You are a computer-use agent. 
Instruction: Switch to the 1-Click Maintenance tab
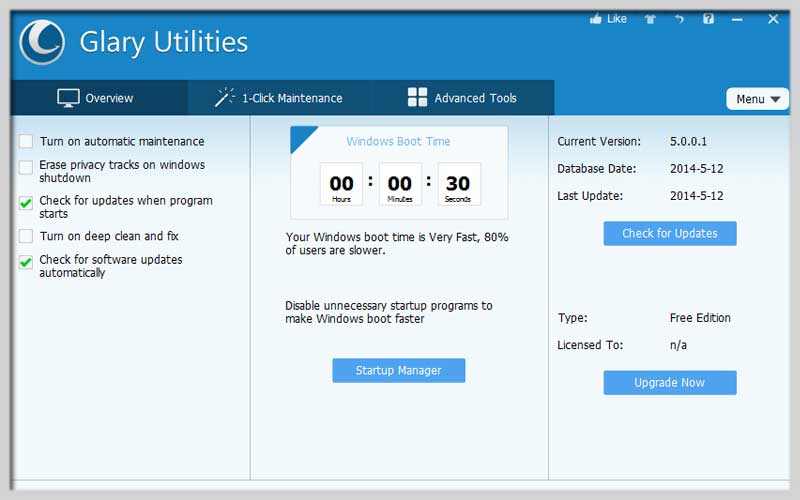pos(279,97)
